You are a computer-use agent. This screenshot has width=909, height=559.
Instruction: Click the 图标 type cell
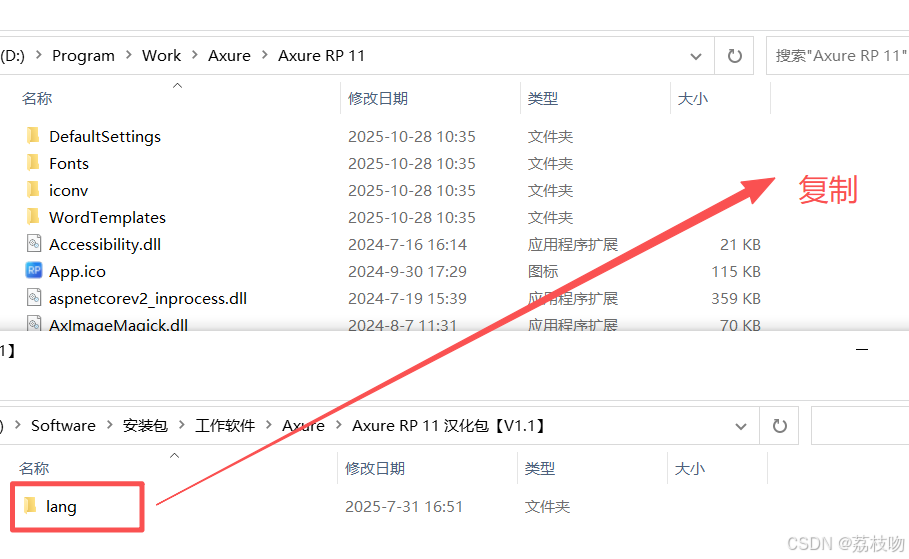click(543, 271)
